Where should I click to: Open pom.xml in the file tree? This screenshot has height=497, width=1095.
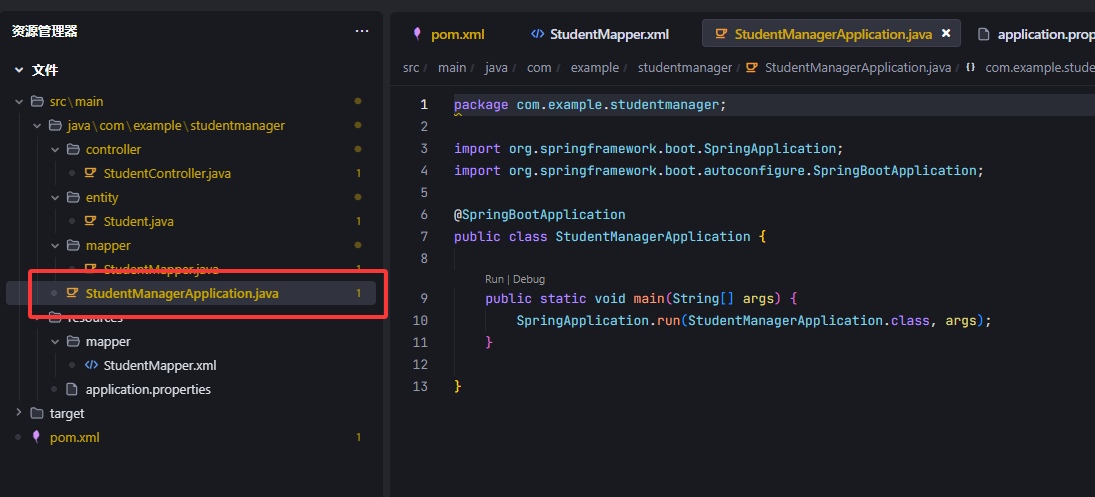tap(75, 438)
